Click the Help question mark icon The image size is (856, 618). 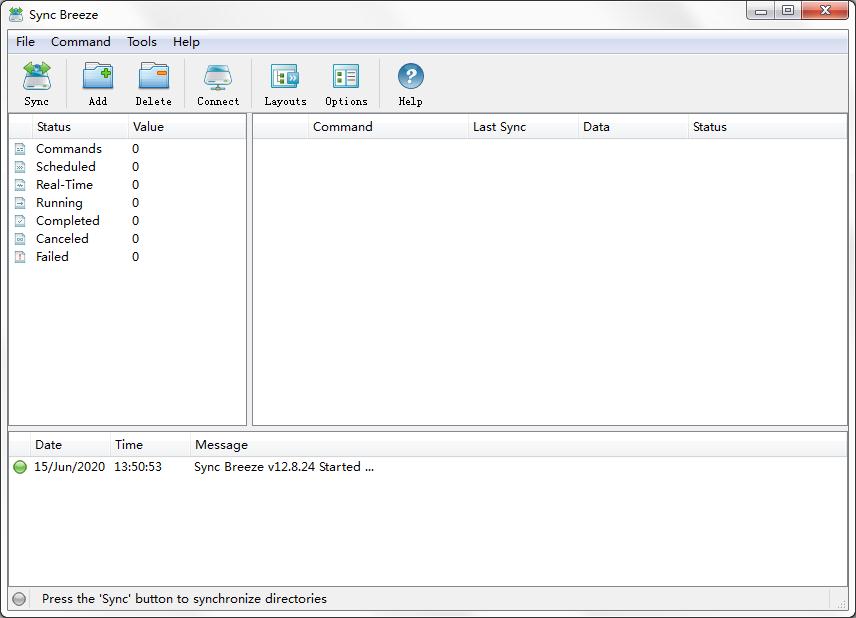point(410,78)
